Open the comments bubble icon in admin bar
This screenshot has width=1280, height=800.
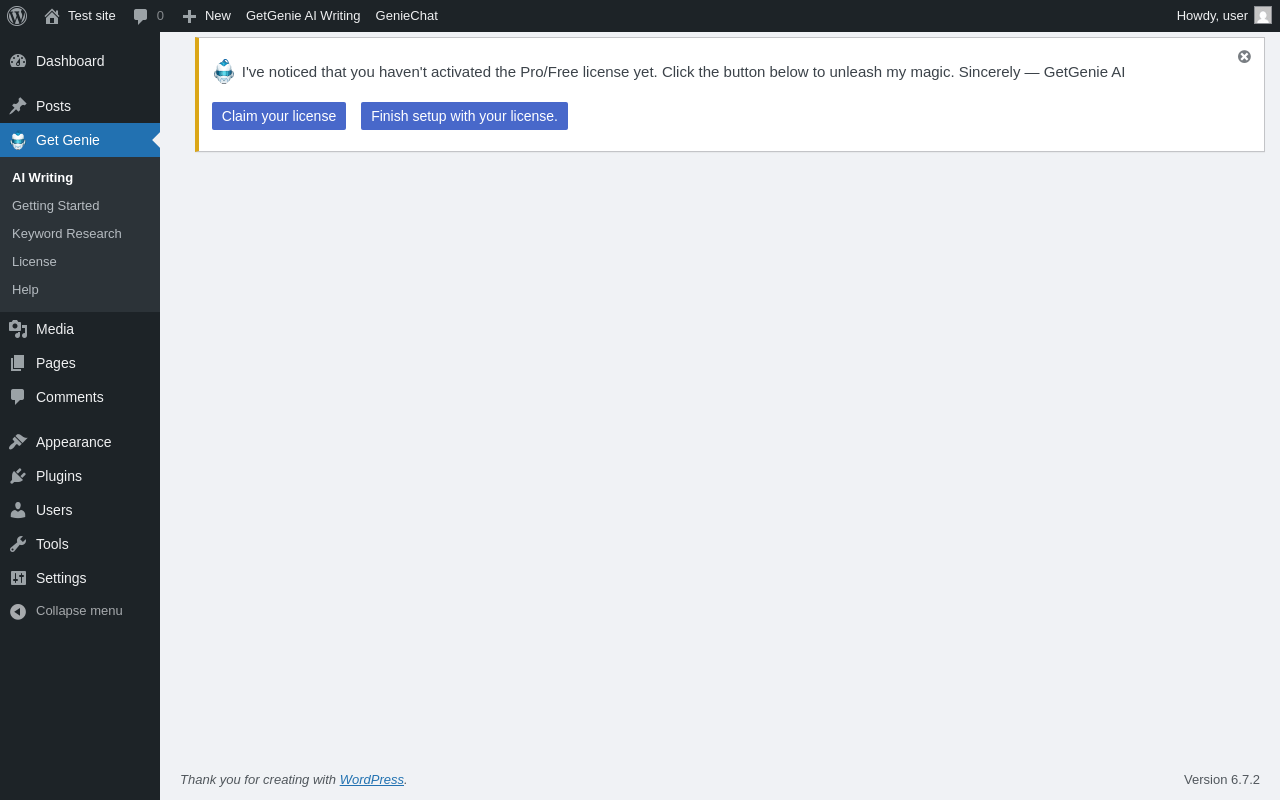141,16
